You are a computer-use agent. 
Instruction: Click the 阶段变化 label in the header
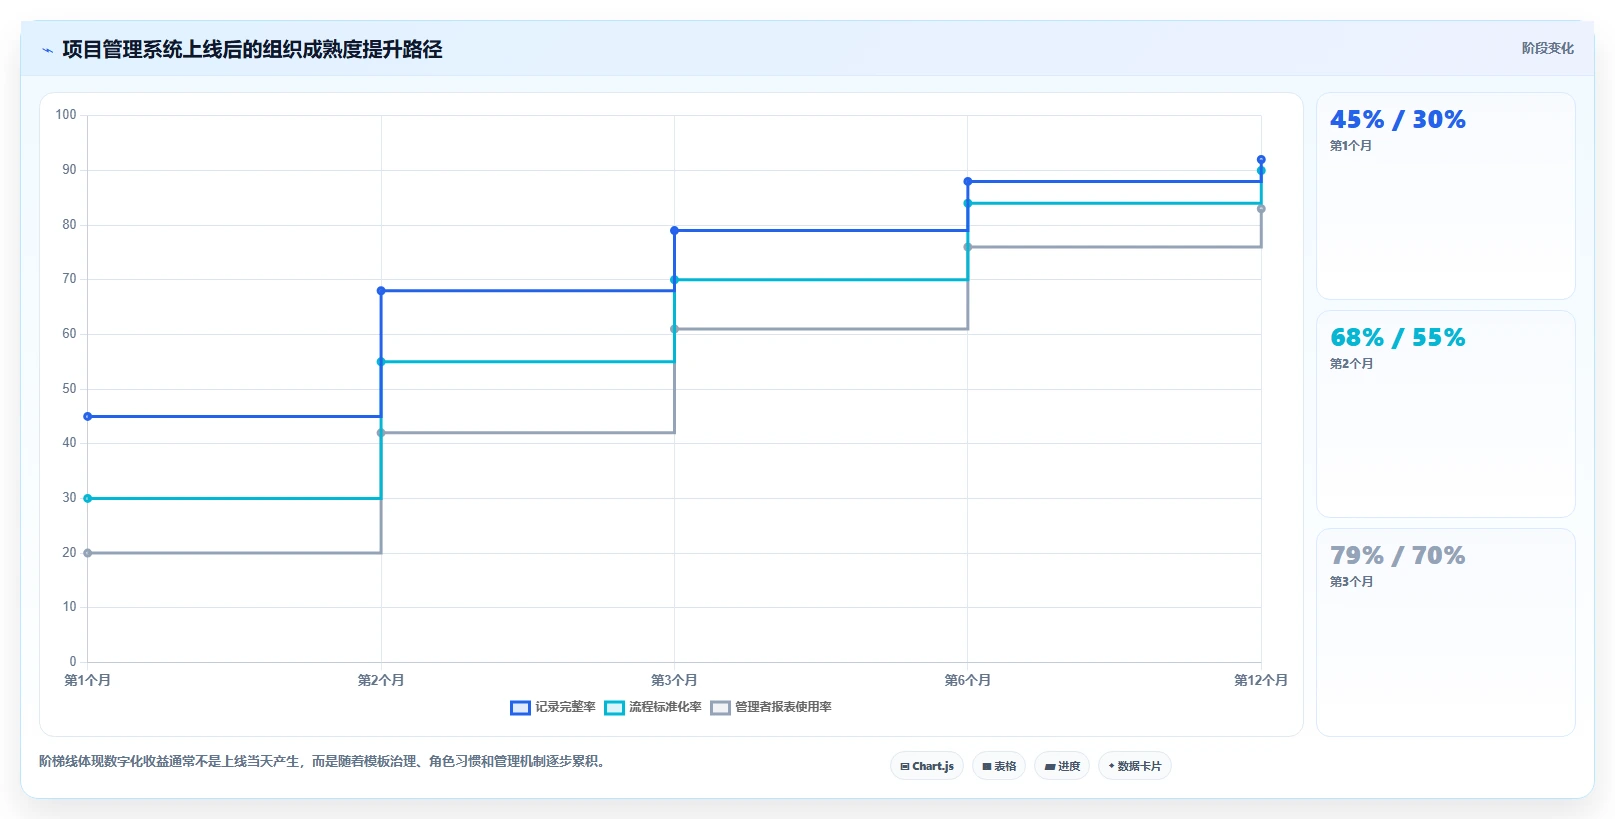click(x=1548, y=48)
